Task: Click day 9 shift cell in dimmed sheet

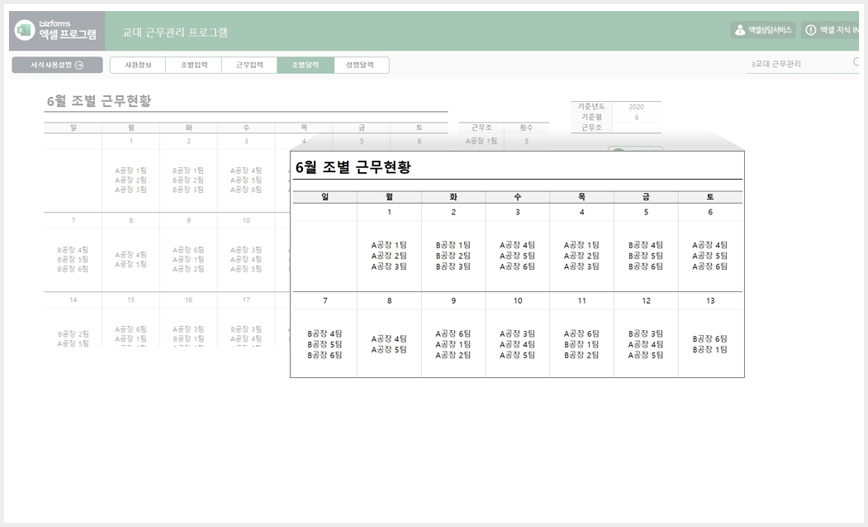Action: tap(188, 259)
